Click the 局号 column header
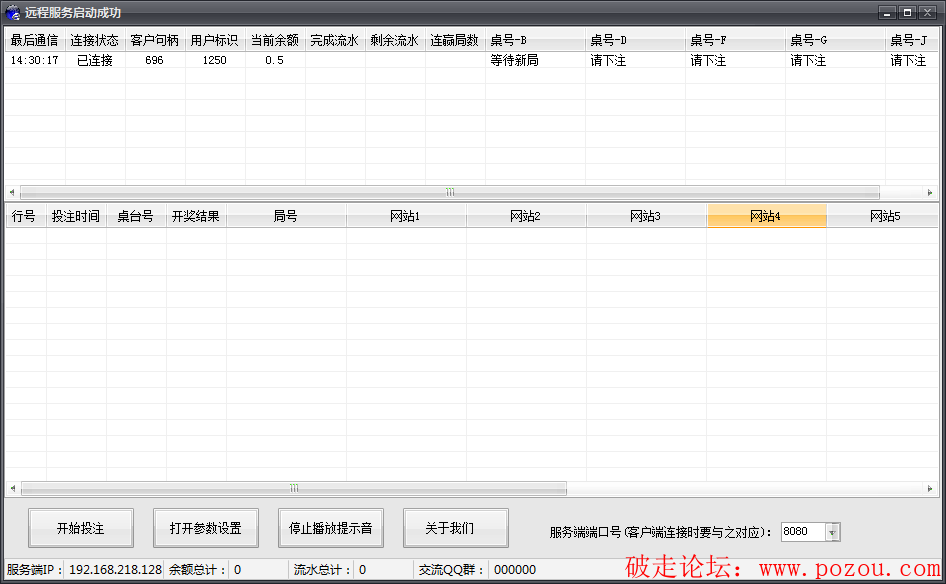The height and width of the screenshot is (584, 946). [x=286, y=216]
